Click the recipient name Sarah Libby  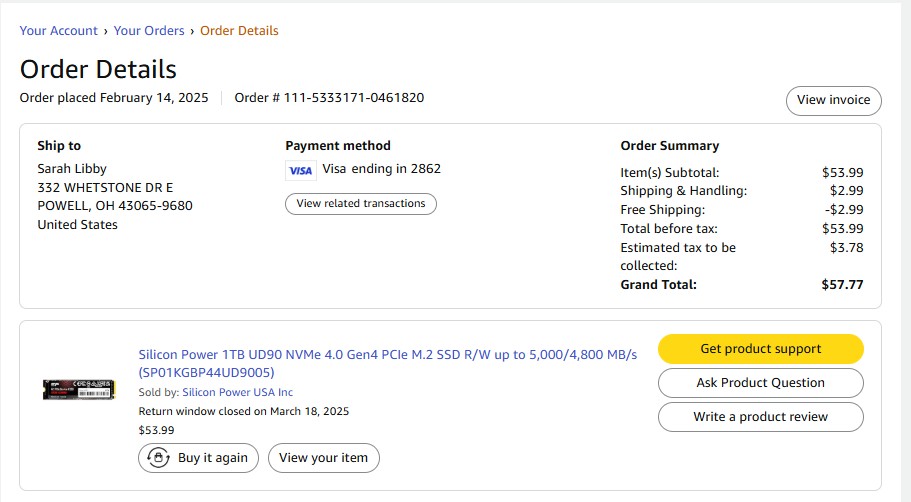(72, 169)
